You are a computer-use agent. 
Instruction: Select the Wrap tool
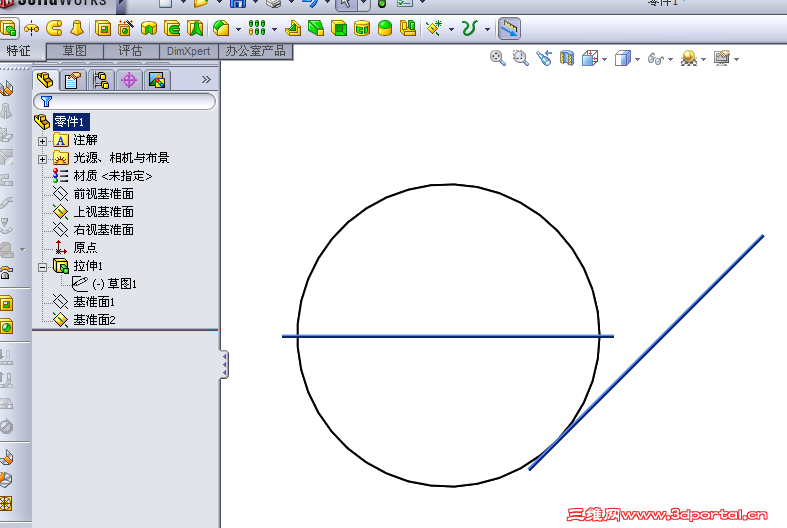pyautogui.click(x=362, y=28)
